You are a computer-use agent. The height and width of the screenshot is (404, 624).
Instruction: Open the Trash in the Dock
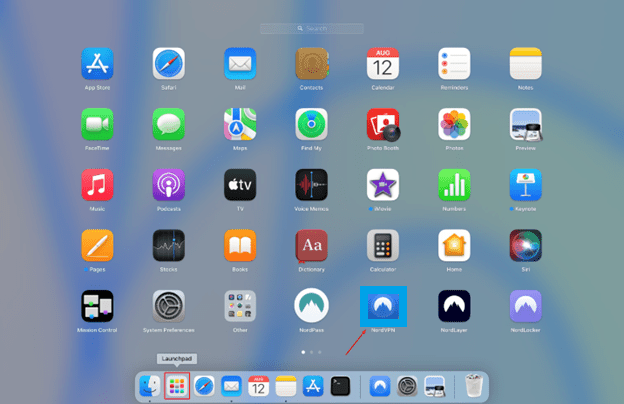[473, 385]
